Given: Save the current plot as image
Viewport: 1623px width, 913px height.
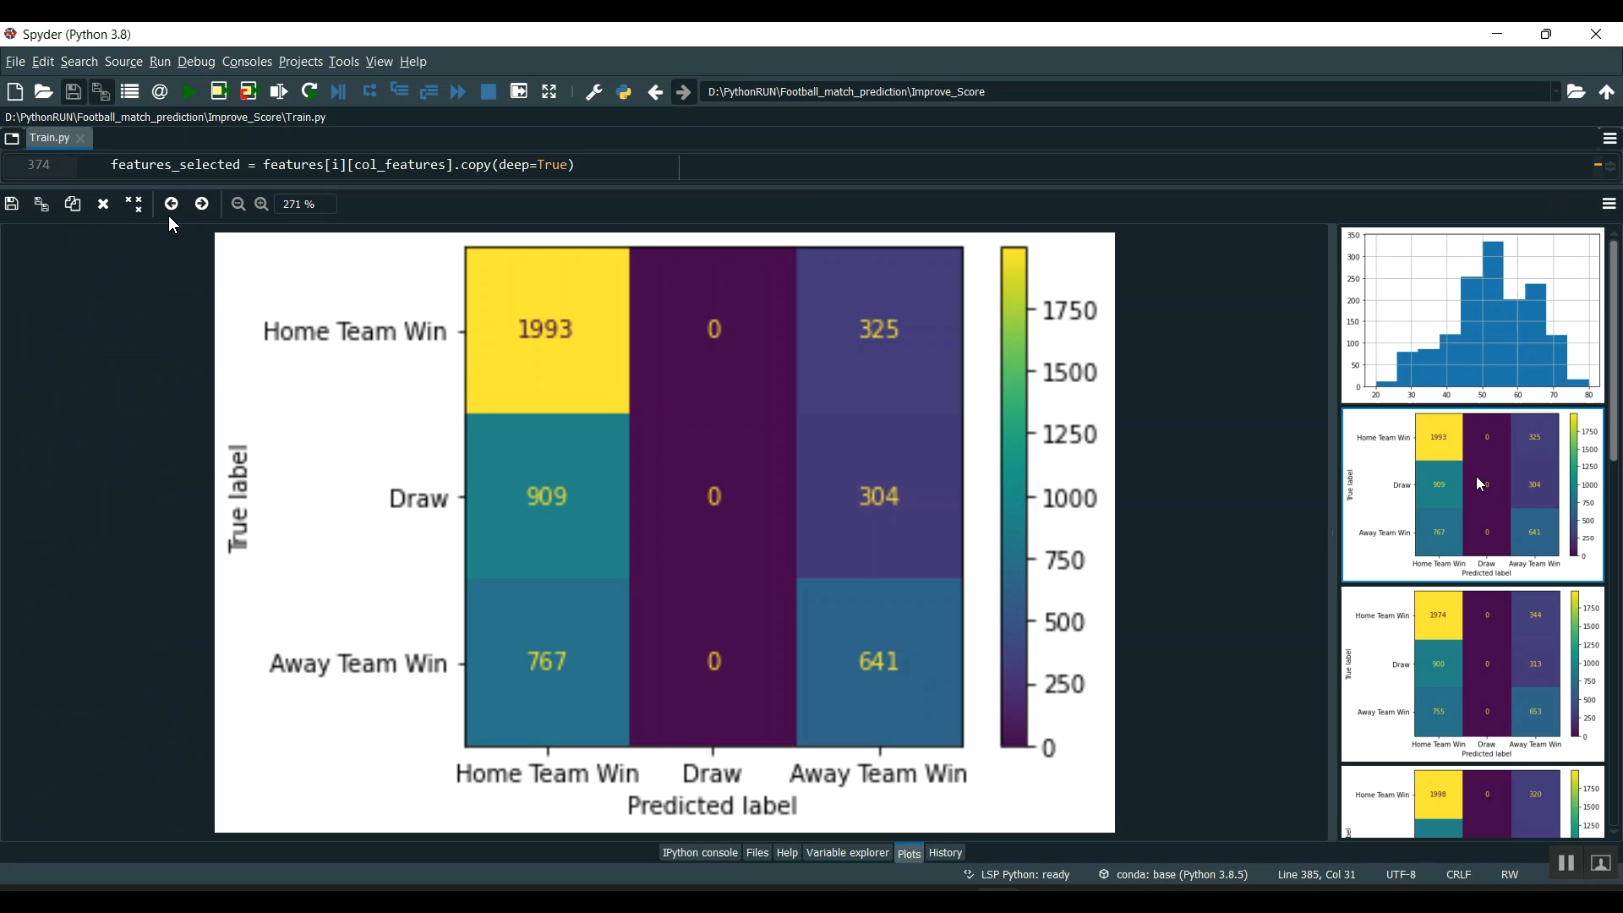Looking at the screenshot, I should click(x=12, y=204).
